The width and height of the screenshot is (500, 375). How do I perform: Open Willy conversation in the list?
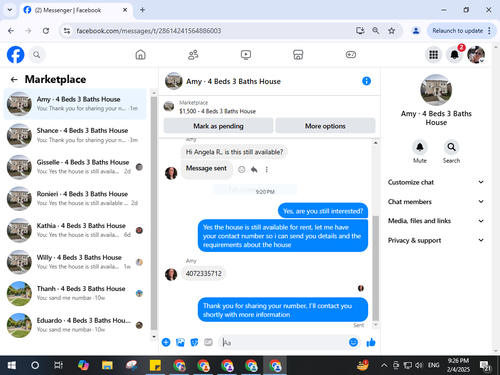(75, 262)
